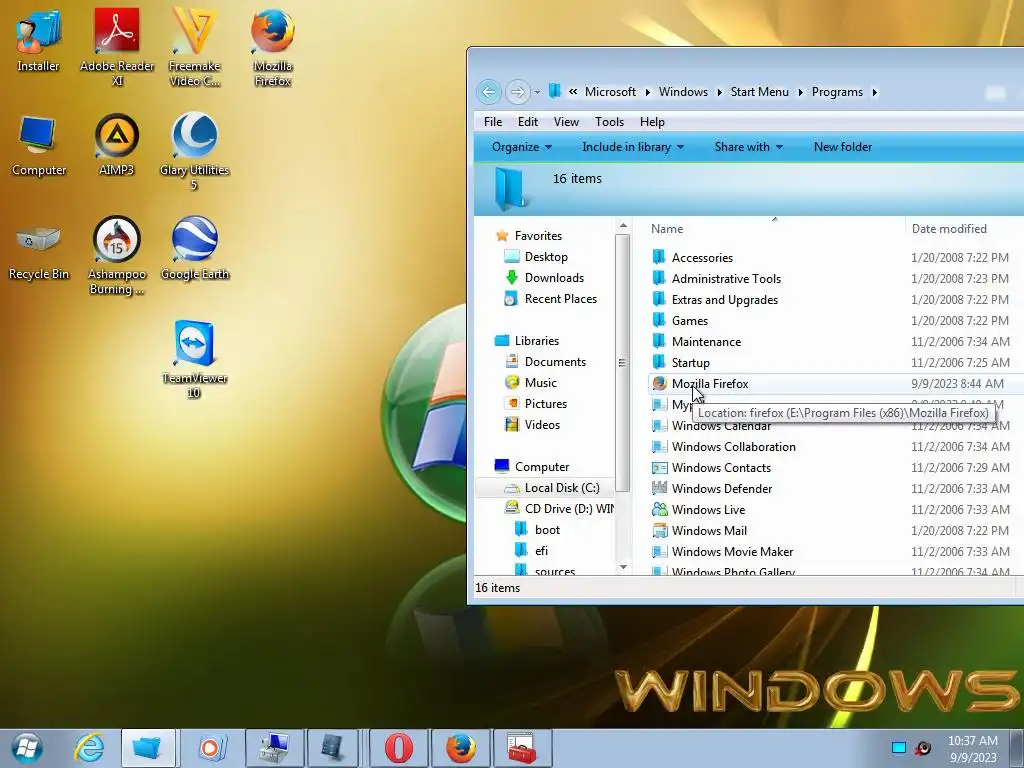Select the AIMP3 desktop icon
The height and width of the screenshot is (768, 1024).
point(116,145)
